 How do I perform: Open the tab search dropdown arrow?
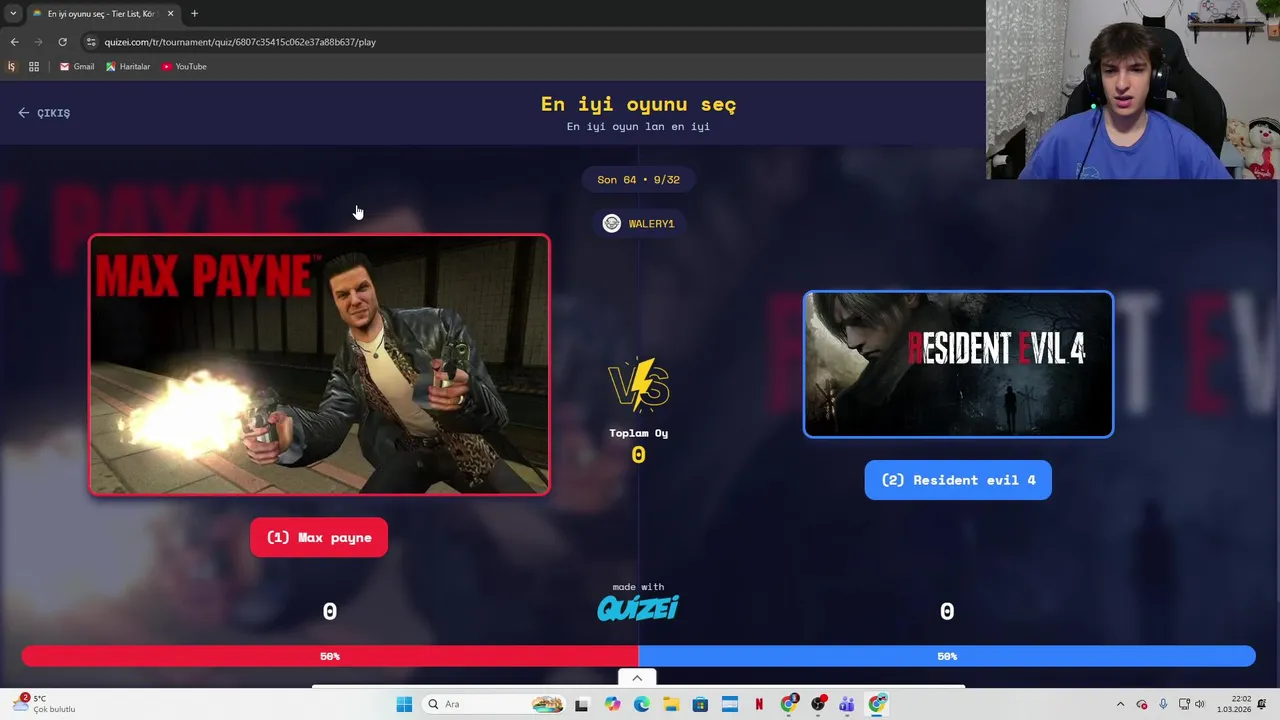[x=13, y=13]
